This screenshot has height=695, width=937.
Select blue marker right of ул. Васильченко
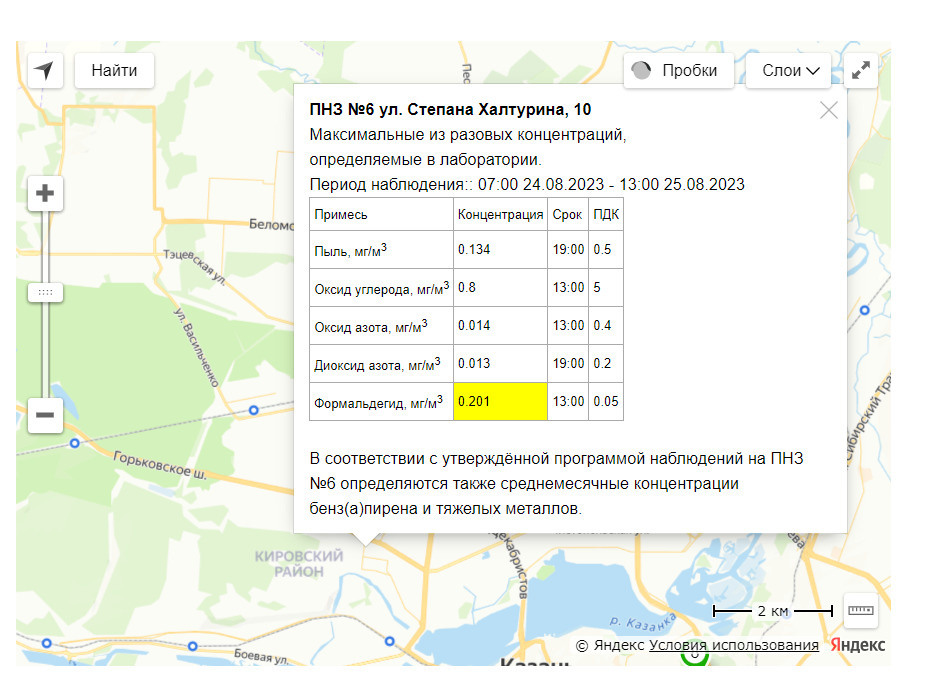253,409
